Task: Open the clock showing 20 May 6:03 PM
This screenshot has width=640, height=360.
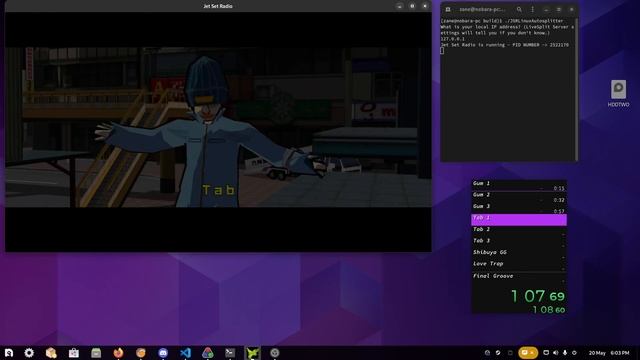Action: coord(609,353)
